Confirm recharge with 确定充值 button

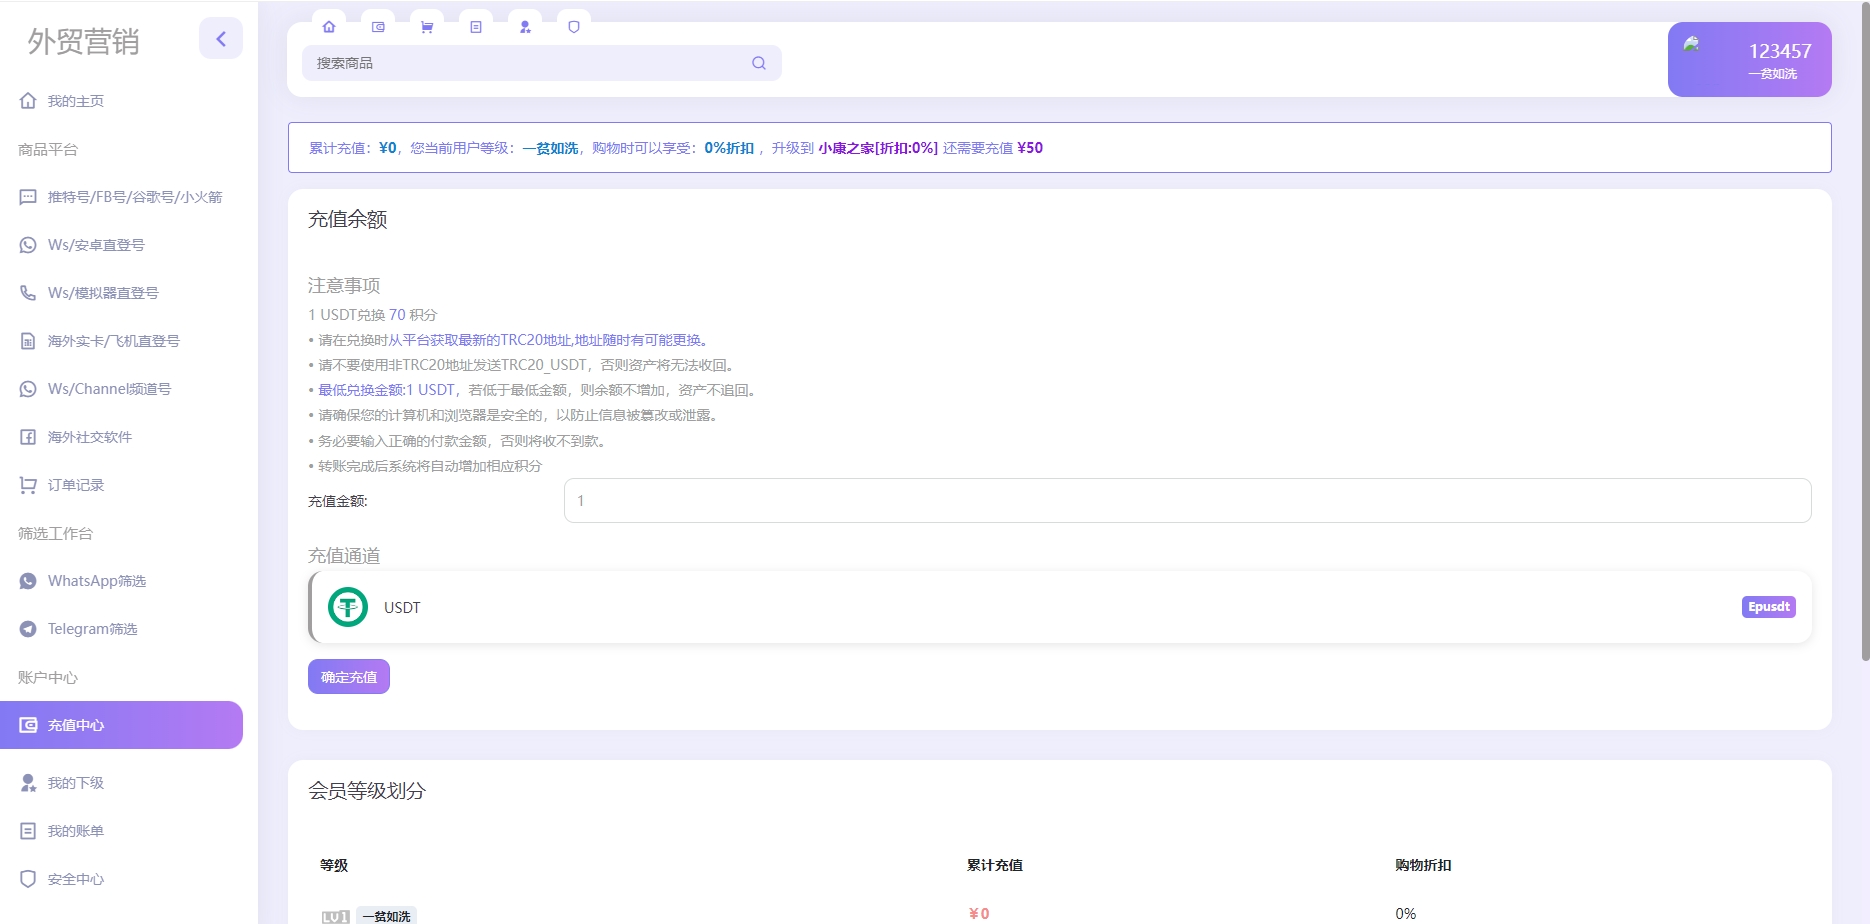tap(349, 677)
